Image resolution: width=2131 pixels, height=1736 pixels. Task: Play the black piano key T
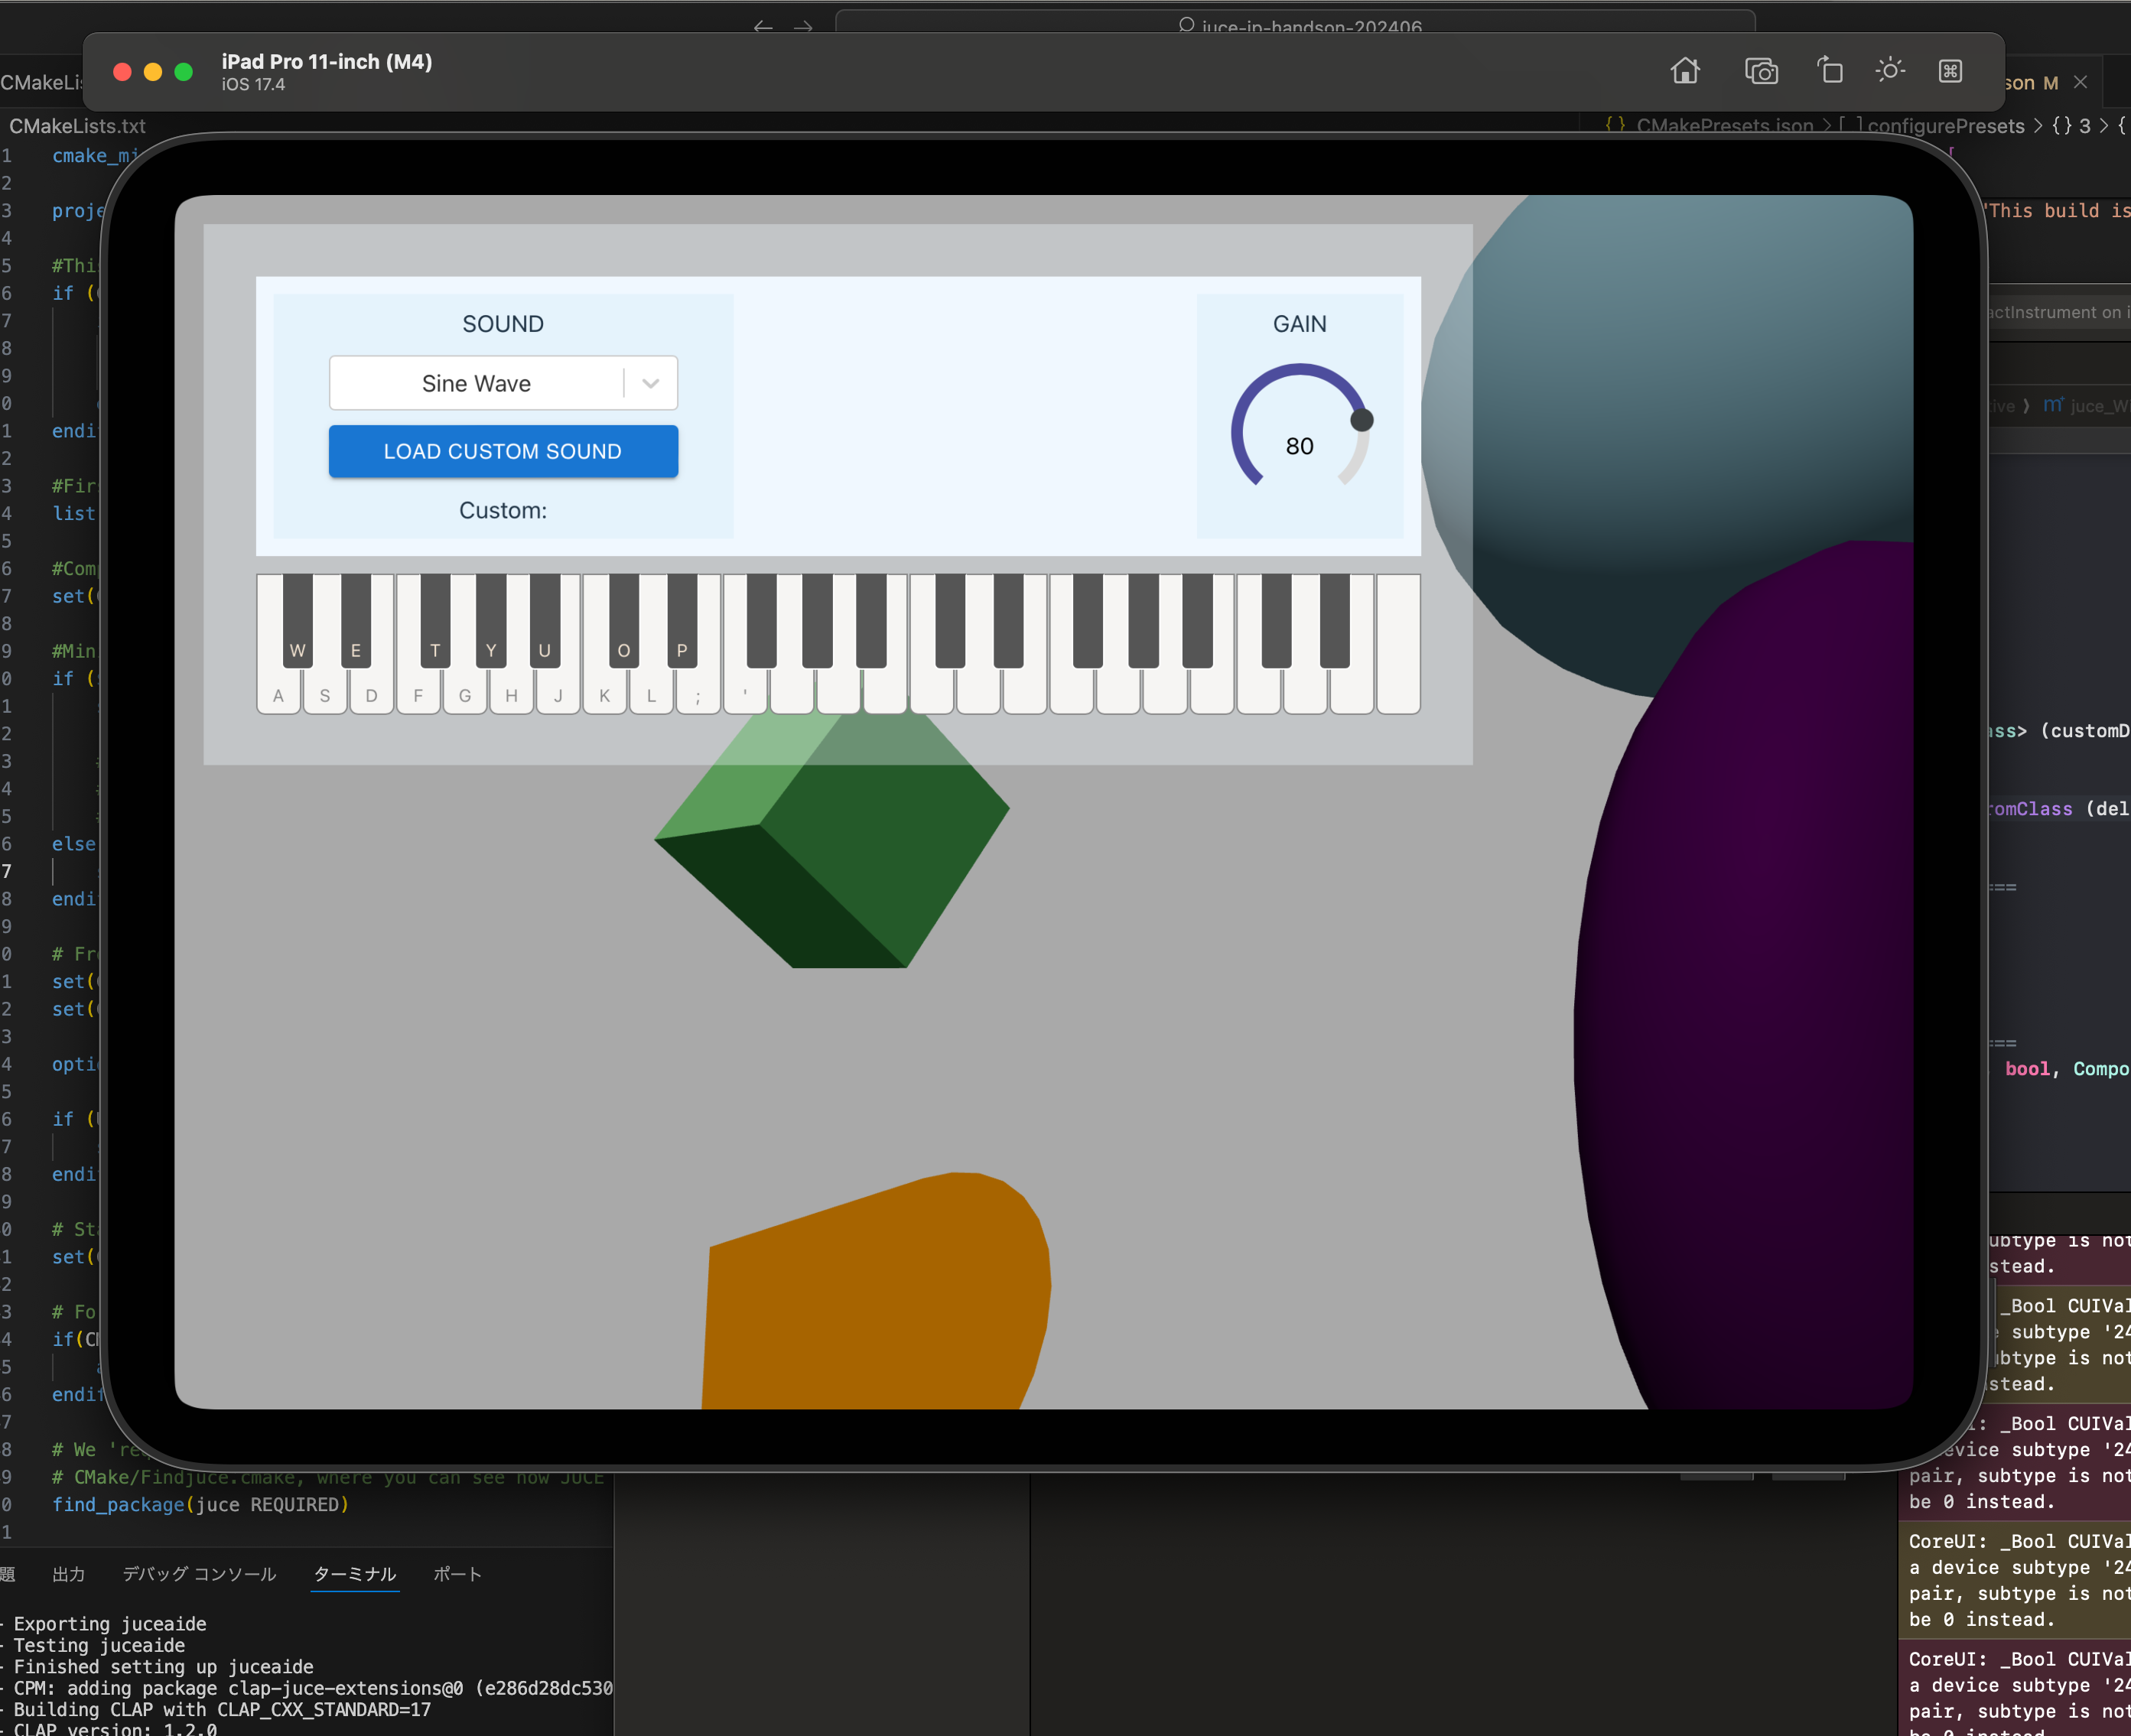click(x=435, y=620)
